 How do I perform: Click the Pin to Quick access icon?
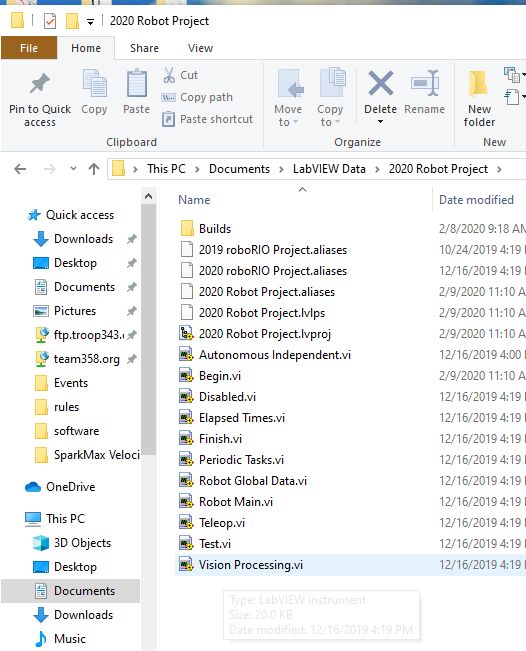point(40,84)
